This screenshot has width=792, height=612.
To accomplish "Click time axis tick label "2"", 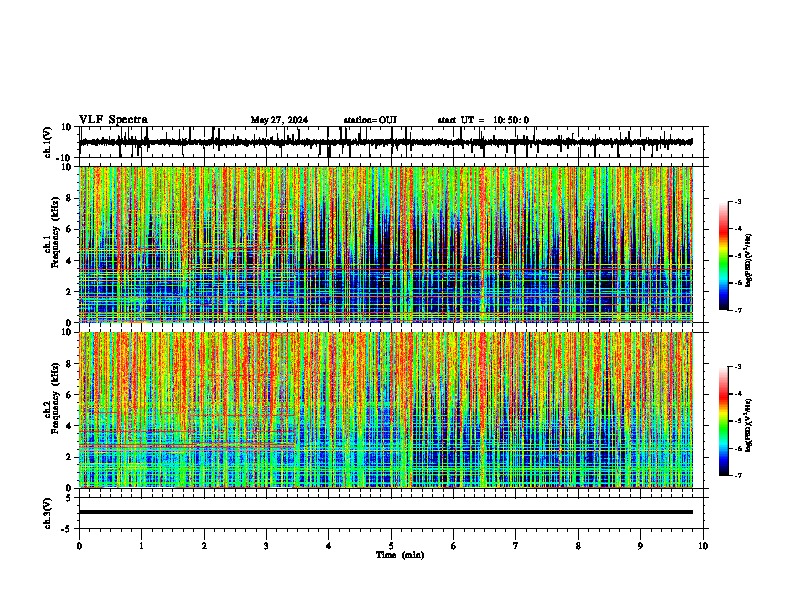I will [204, 546].
